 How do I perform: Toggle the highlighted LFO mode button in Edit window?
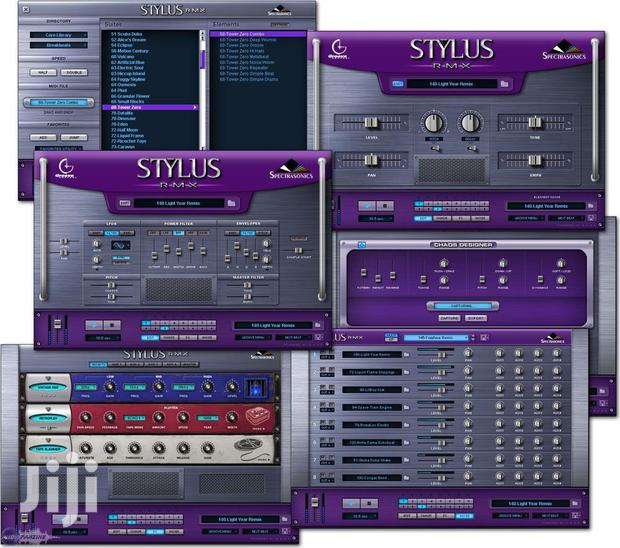click(x=112, y=233)
